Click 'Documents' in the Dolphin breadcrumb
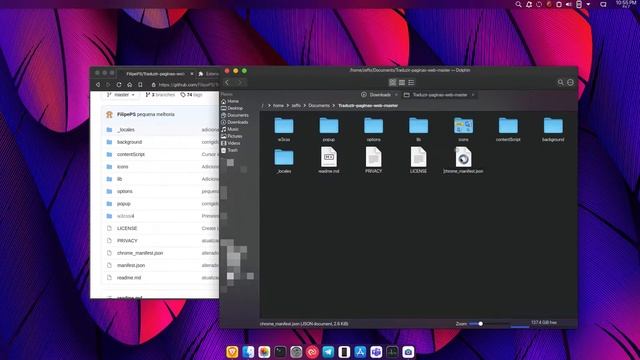This screenshot has height=360, width=640. pos(319,105)
